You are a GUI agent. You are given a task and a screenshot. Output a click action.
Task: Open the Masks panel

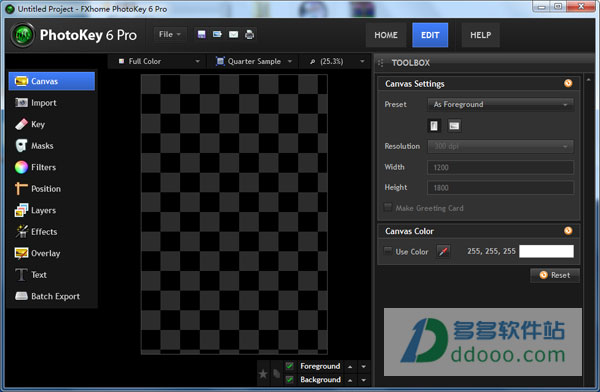(52, 145)
